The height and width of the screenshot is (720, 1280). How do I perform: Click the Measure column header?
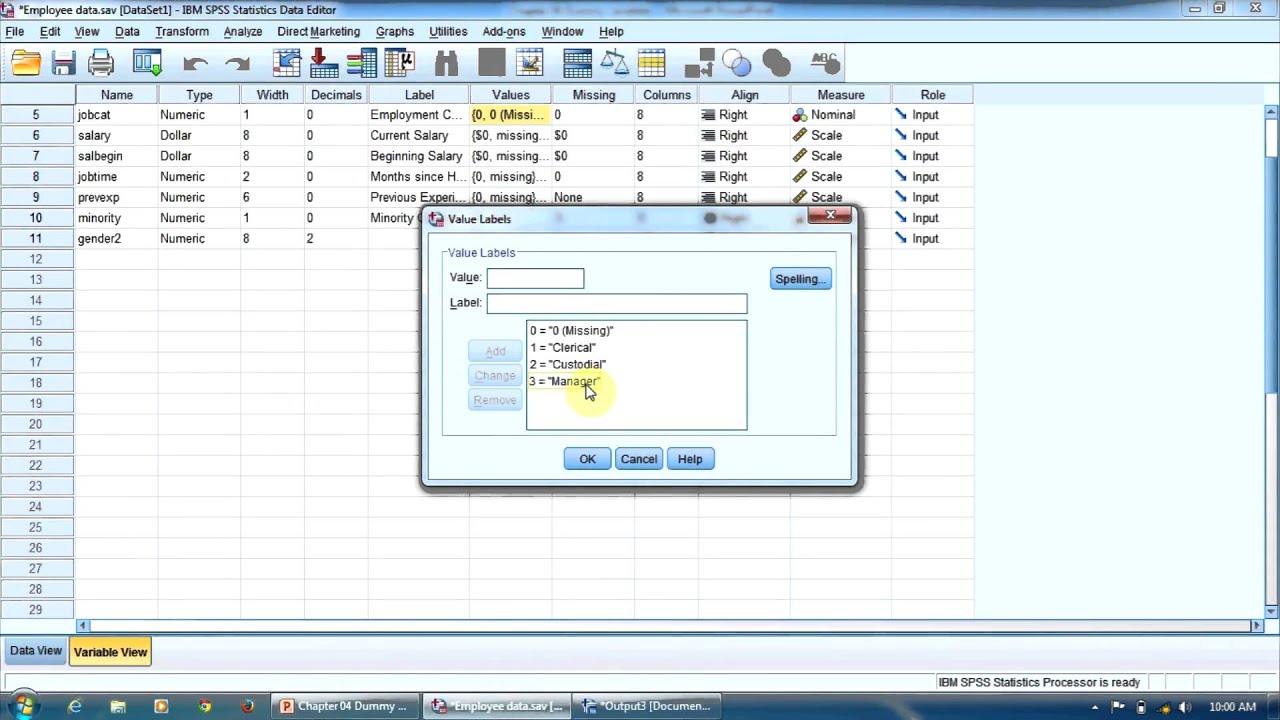click(840, 95)
